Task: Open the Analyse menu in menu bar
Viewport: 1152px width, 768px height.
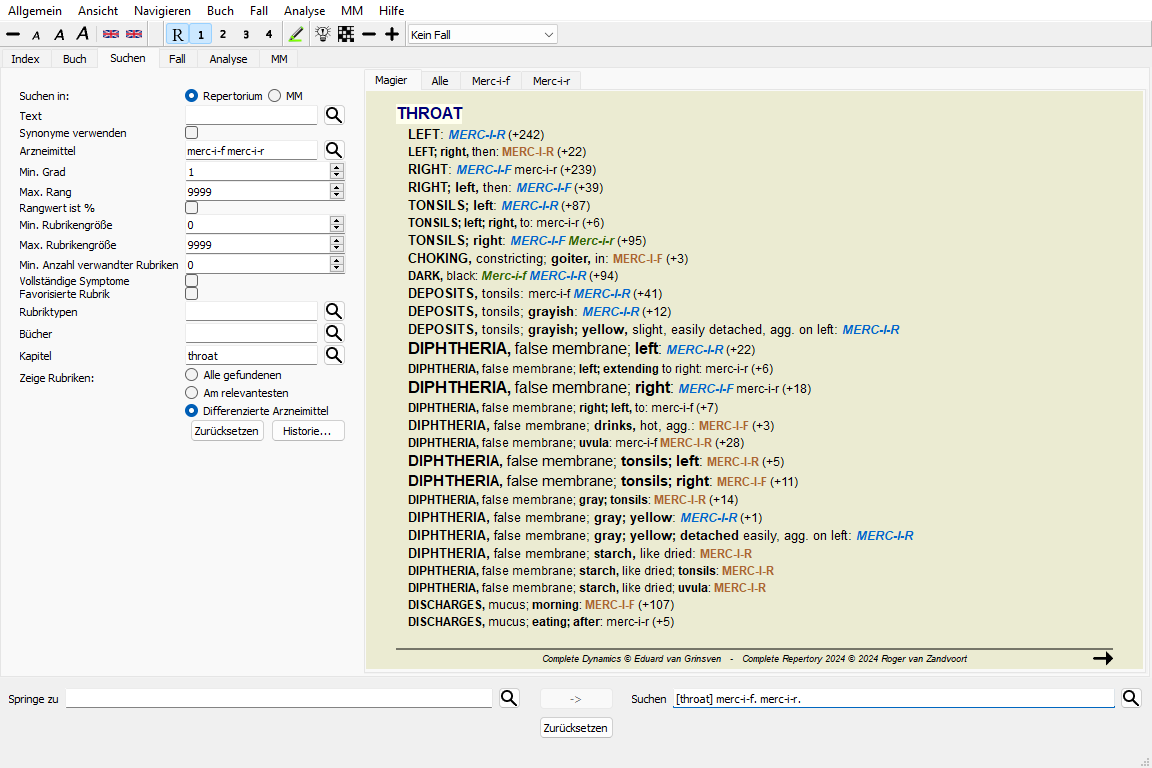Action: tap(304, 10)
